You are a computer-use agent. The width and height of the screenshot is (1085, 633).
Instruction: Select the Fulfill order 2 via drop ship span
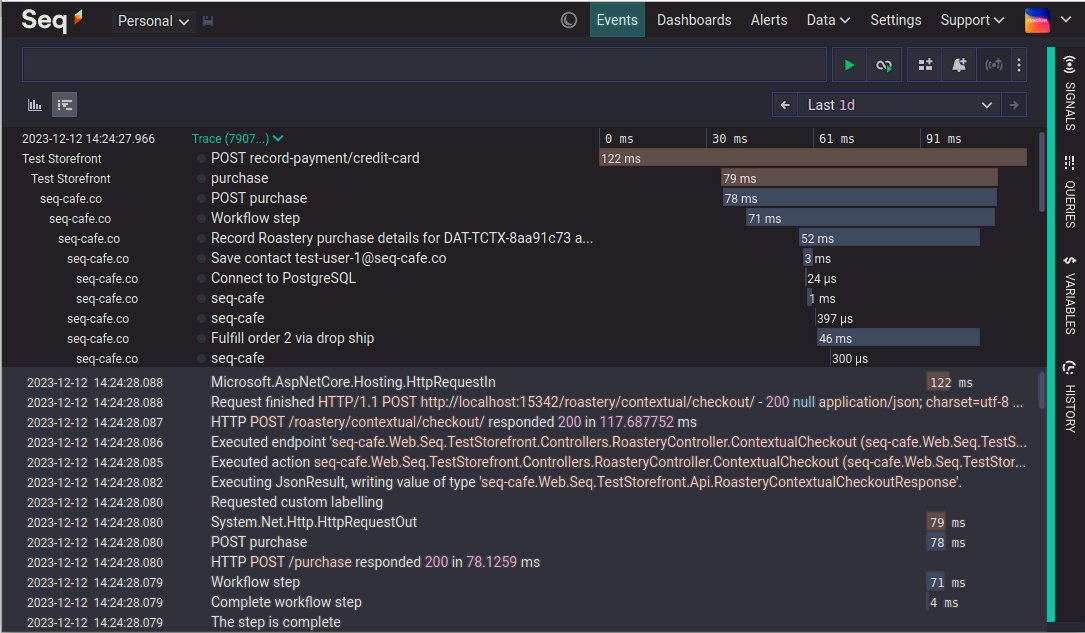[x=292, y=338]
